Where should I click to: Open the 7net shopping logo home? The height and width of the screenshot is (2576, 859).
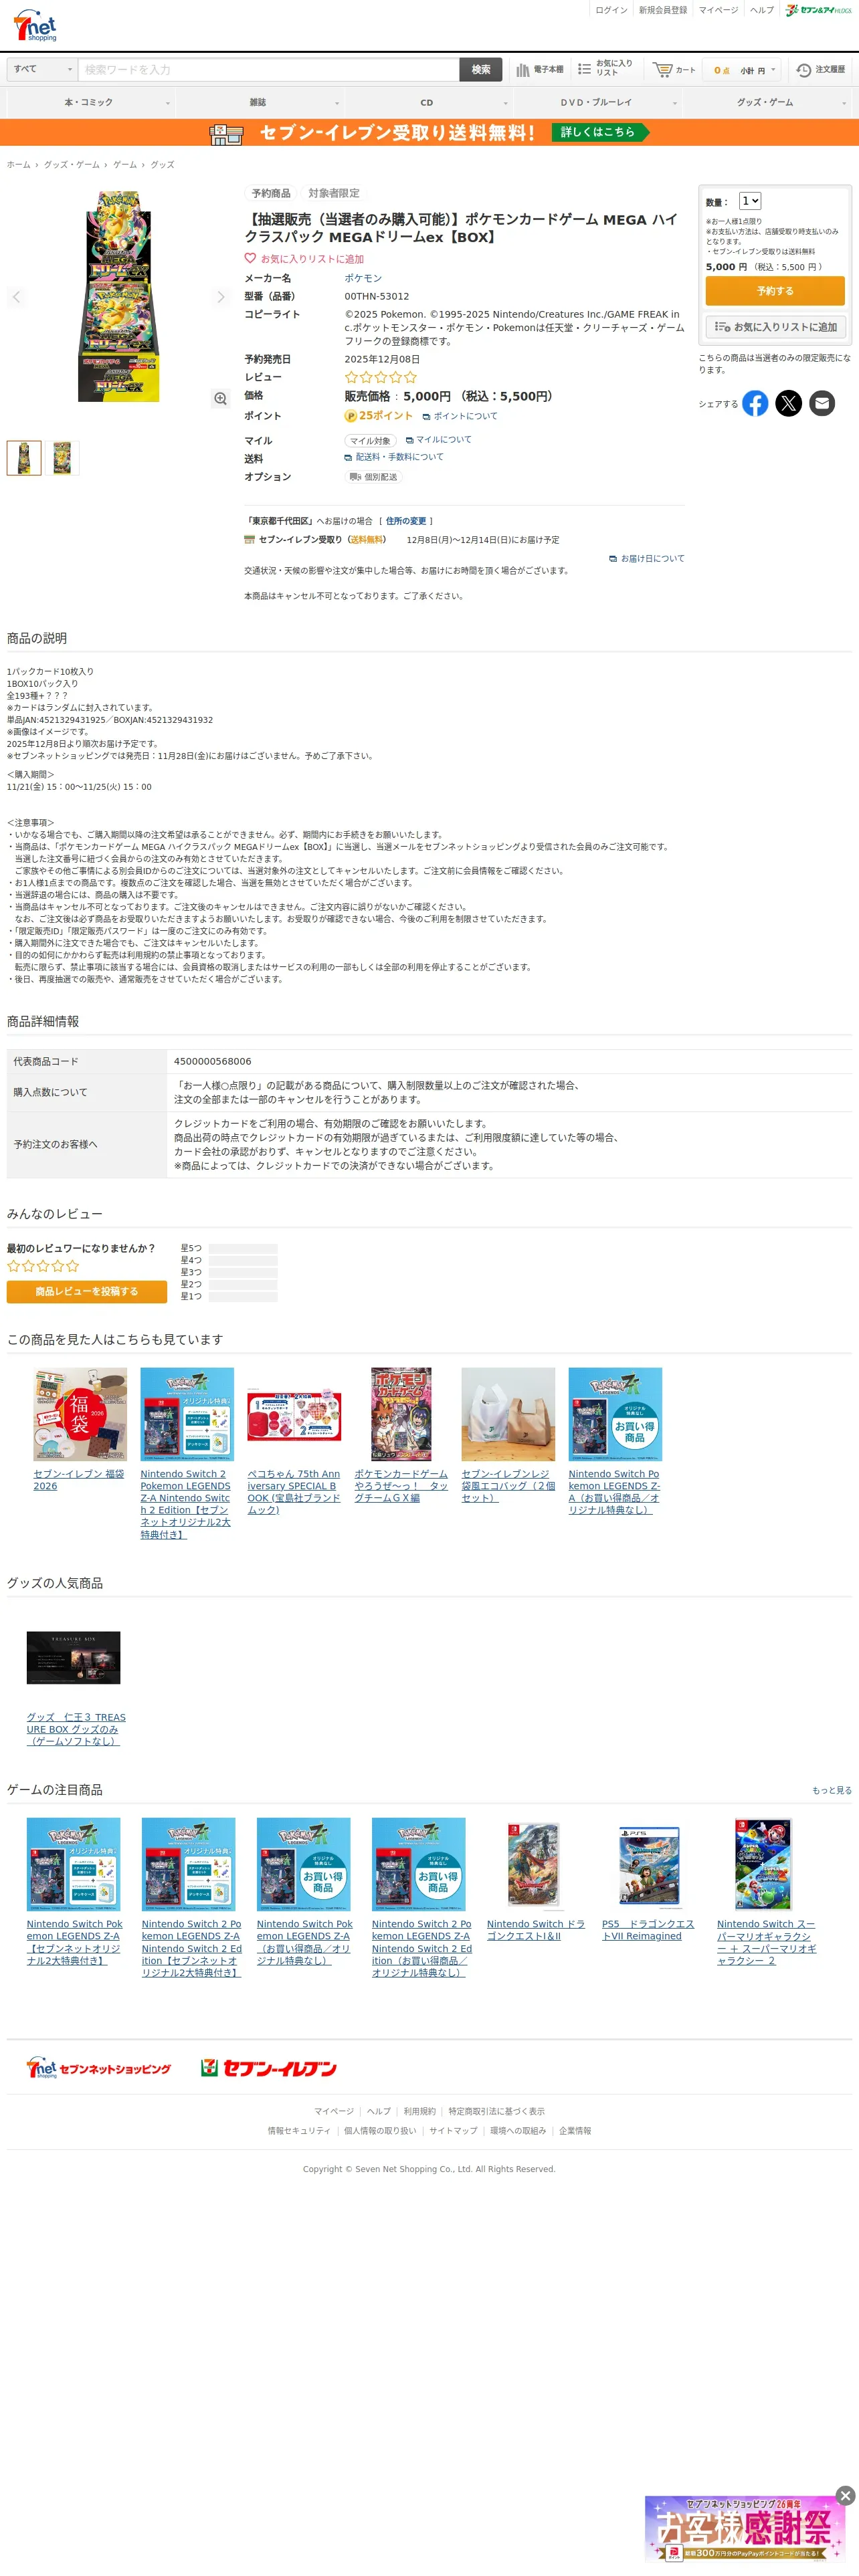point(35,26)
